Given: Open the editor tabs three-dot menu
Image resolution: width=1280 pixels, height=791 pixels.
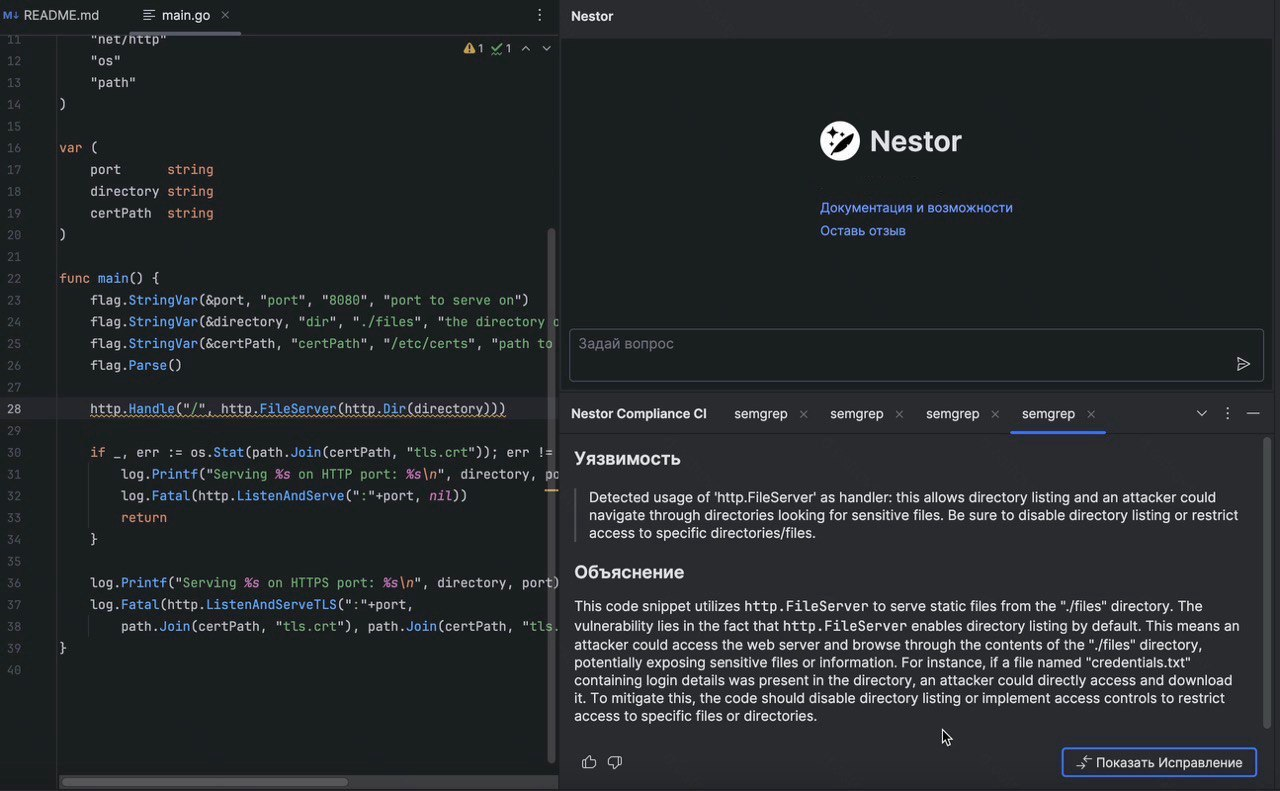Looking at the screenshot, I should (x=540, y=15).
